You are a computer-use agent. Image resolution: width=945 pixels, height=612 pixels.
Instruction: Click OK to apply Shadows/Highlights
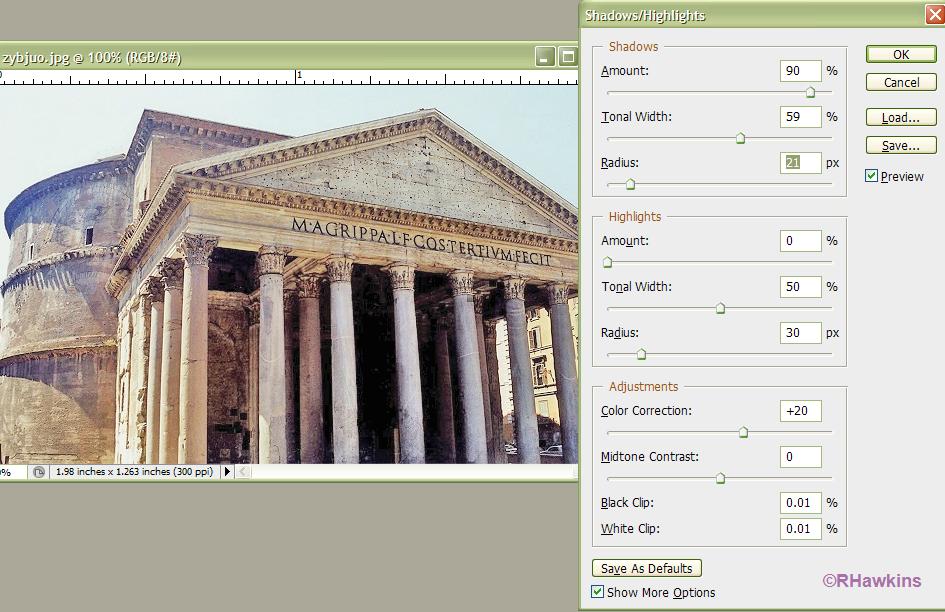pos(899,54)
